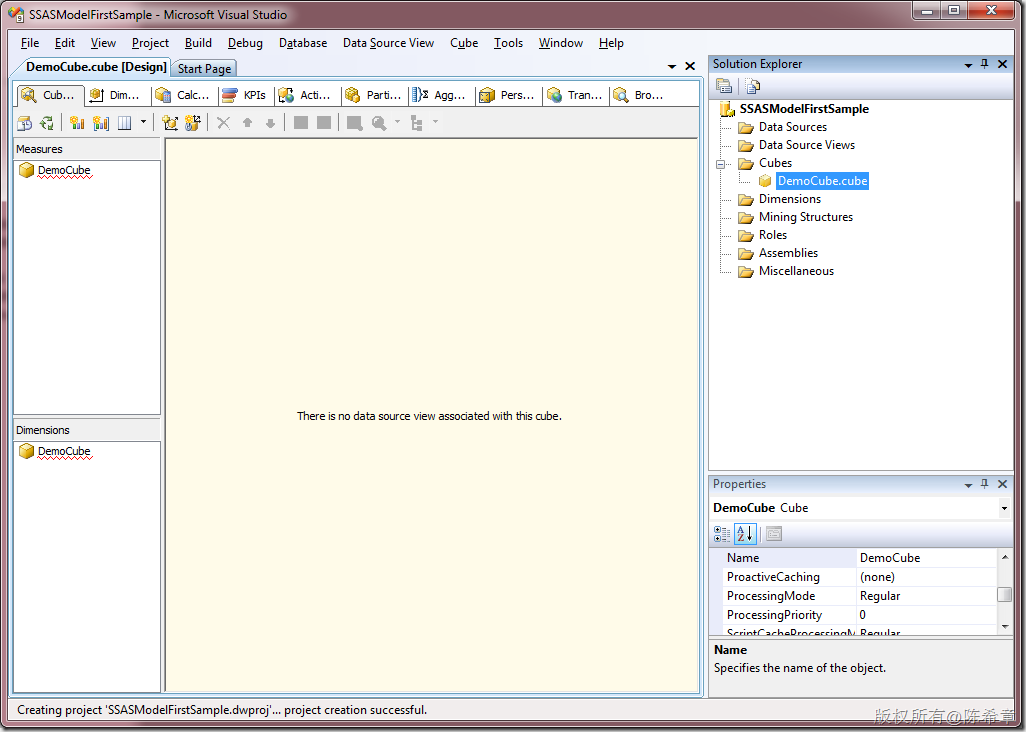Click Solution Explorer Properties toolbar icon
The width and height of the screenshot is (1026, 732).
[x=724, y=86]
